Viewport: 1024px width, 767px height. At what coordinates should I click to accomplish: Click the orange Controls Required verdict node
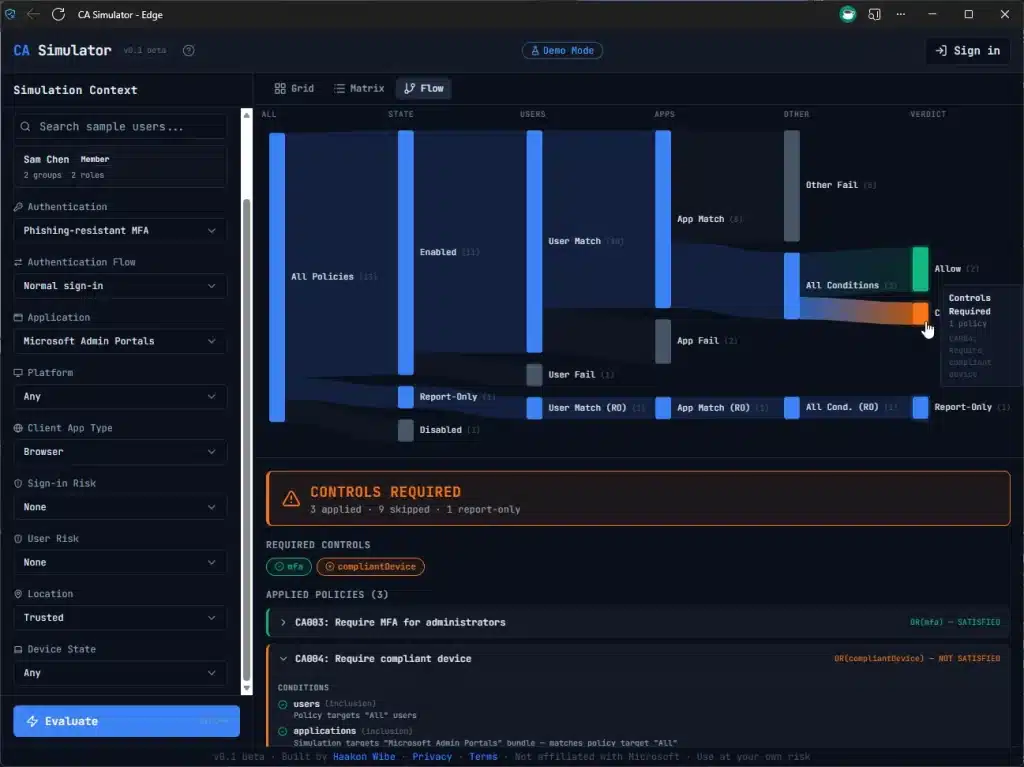click(920, 313)
